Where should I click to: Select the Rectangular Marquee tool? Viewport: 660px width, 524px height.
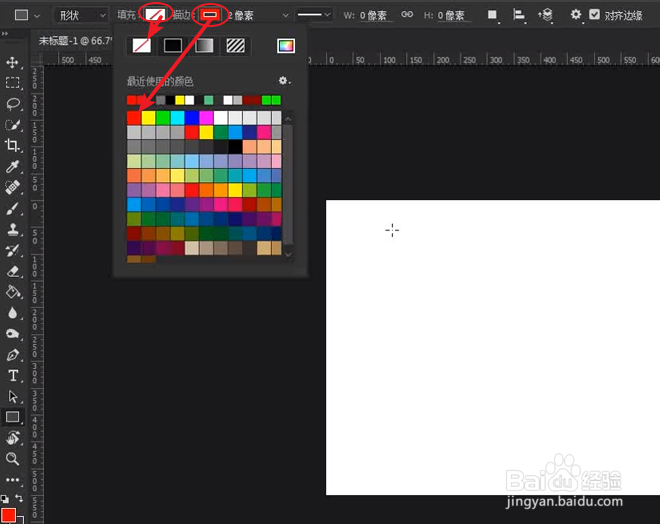tap(12, 83)
